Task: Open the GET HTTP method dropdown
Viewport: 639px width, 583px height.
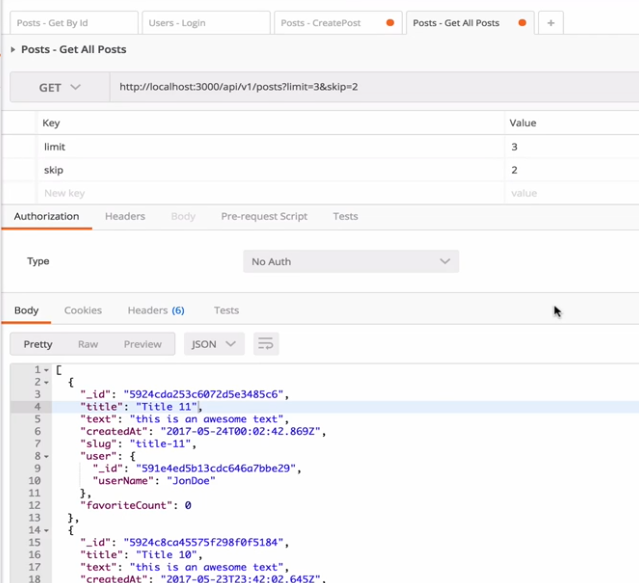Action: pos(60,88)
